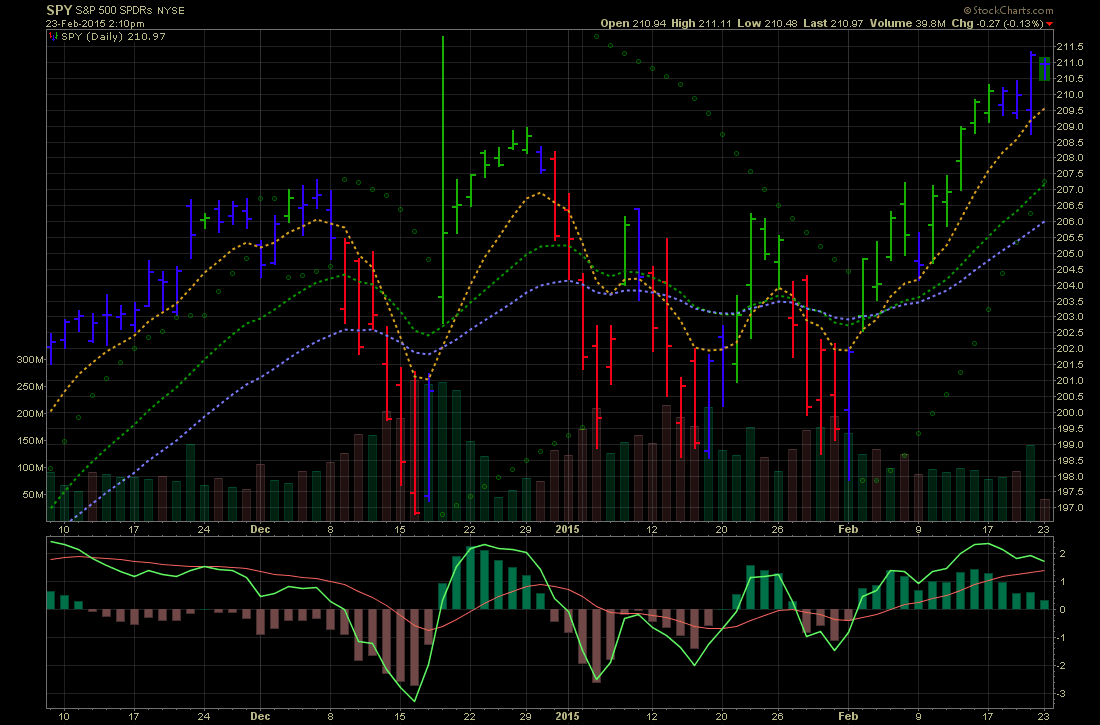Click the 211.5 price axis label
1100x725 pixels.
[x=1069, y=47]
